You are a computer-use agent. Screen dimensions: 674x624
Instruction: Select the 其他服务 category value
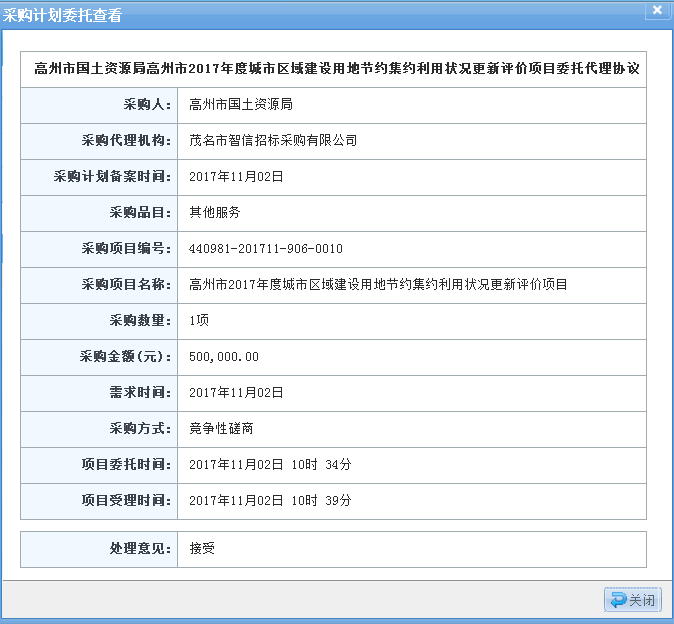coord(215,212)
